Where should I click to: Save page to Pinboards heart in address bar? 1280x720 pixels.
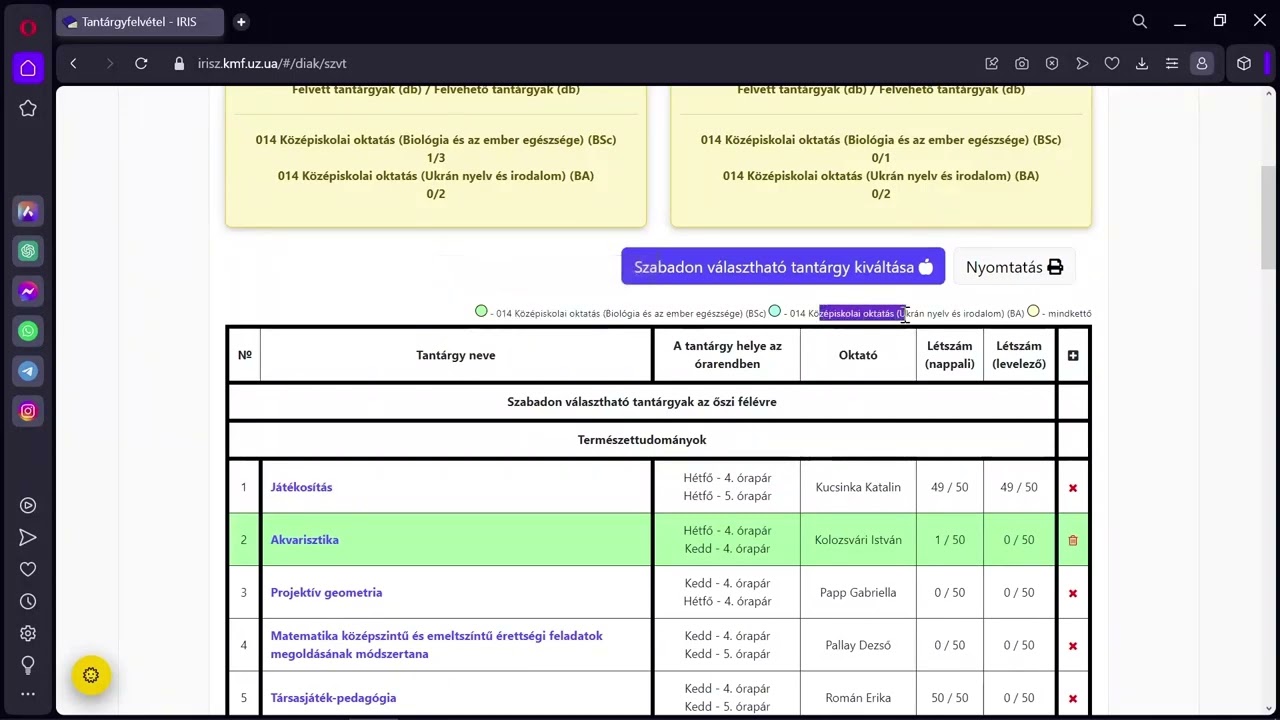pos(1112,63)
